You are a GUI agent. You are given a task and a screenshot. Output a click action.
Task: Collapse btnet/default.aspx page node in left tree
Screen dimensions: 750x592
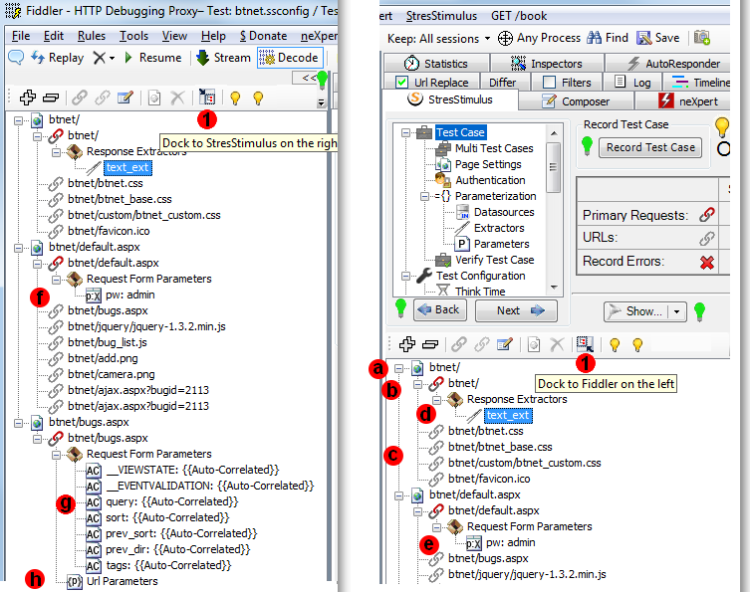click(18, 248)
